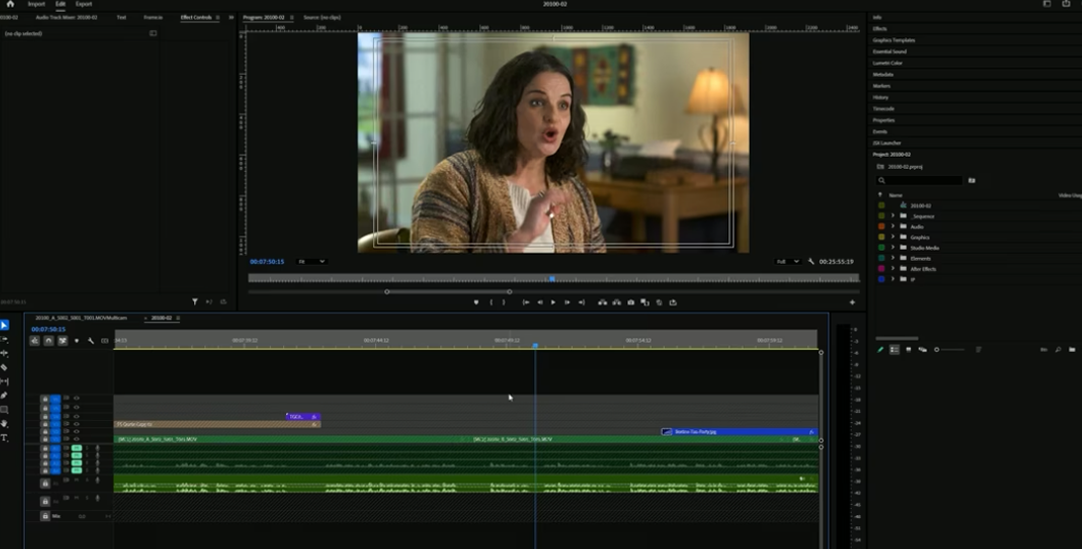Open the Effects panel
Image resolution: width=1082 pixels, height=549 pixels.
(880, 28)
